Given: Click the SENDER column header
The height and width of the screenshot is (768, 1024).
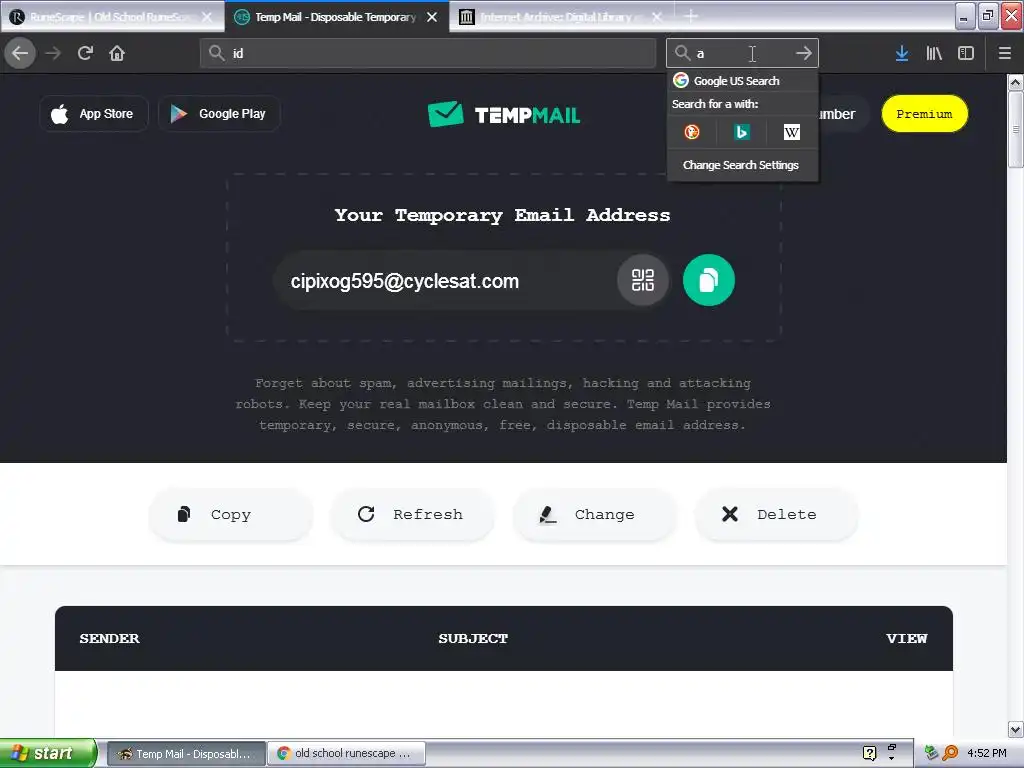Looking at the screenshot, I should pos(109,639).
